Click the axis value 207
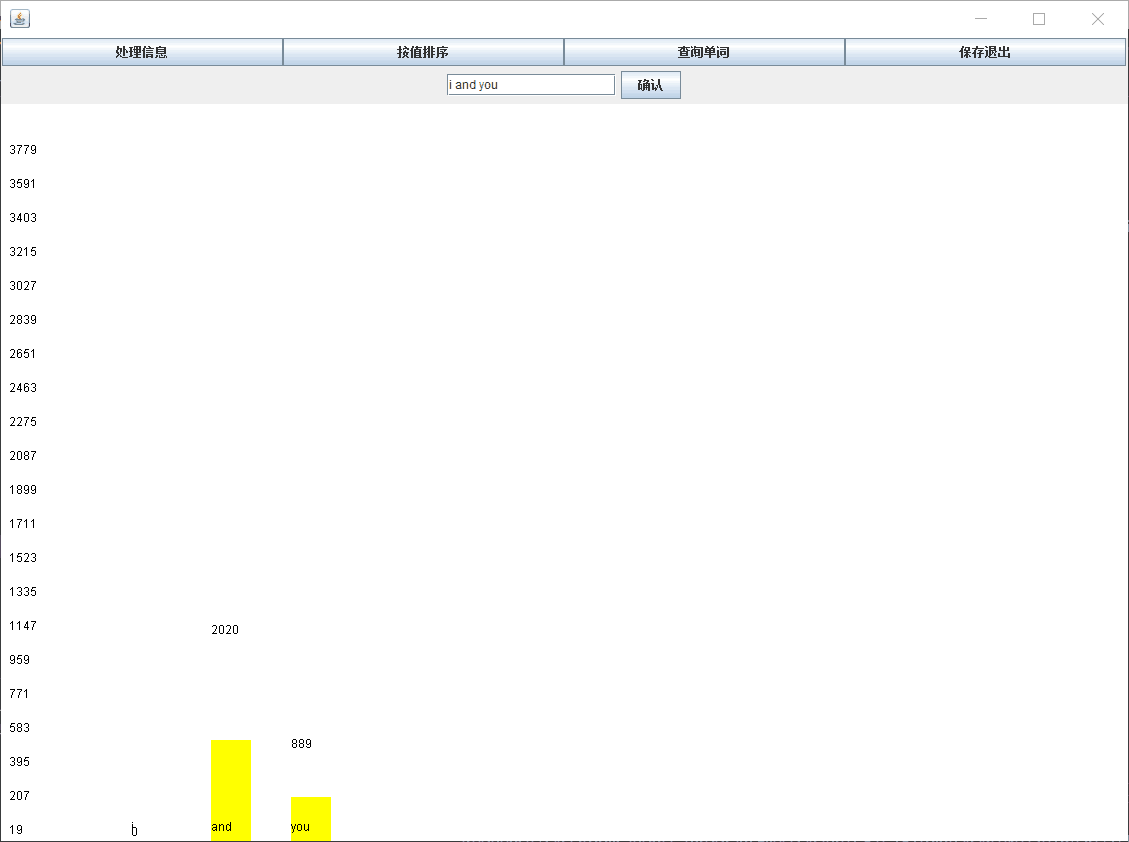The width and height of the screenshot is (1129, 842). pyautogui.click(x=19, y=796)
